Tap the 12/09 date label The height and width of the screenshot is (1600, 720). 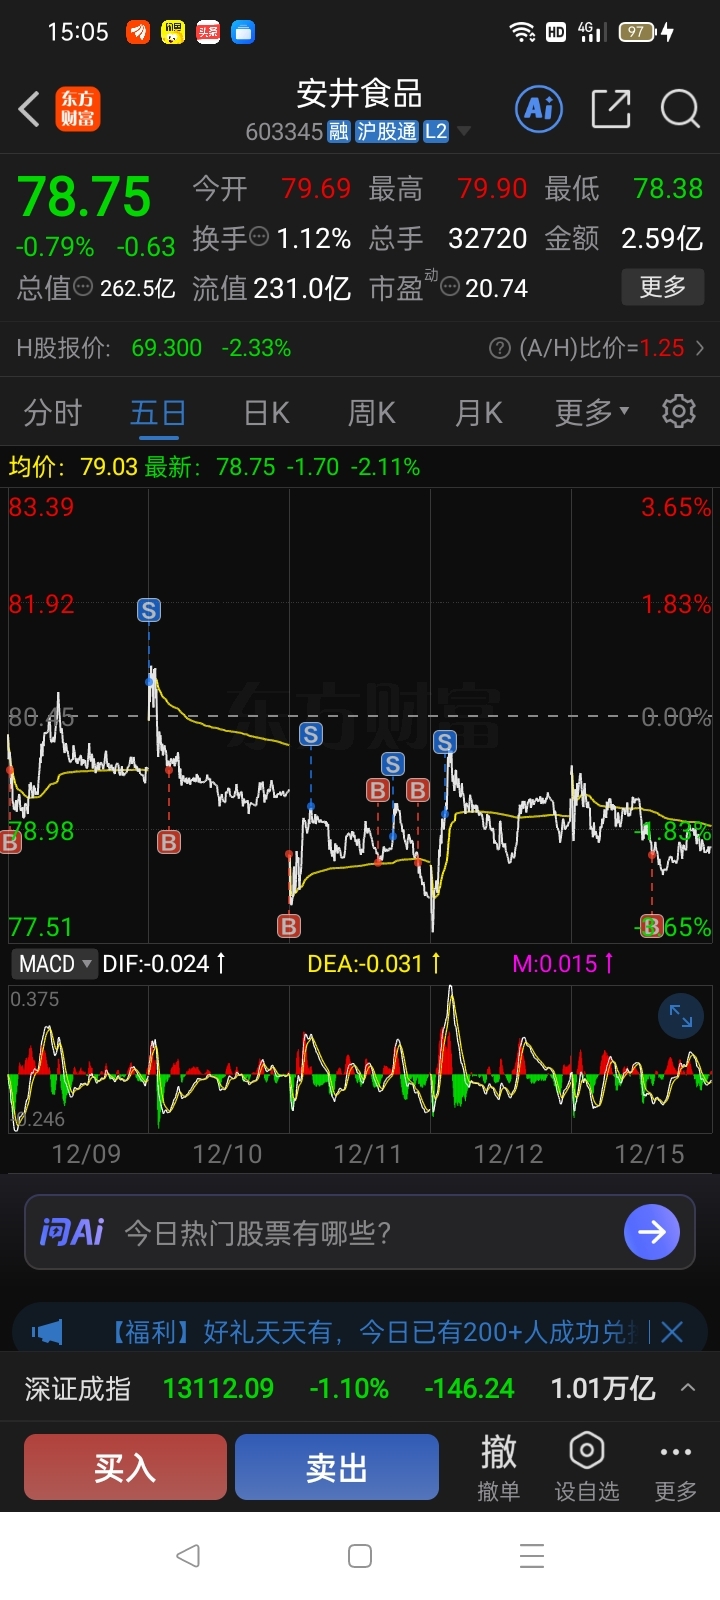pos(86,1154)
